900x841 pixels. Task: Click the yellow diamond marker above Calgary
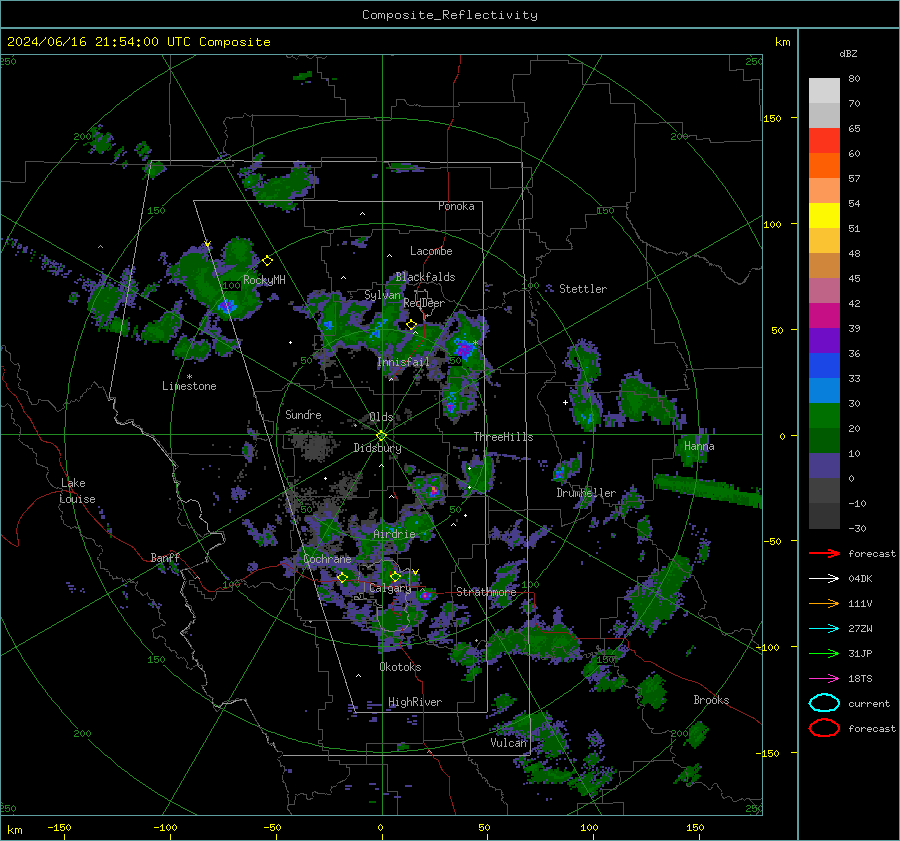click(x=395, y=576)
